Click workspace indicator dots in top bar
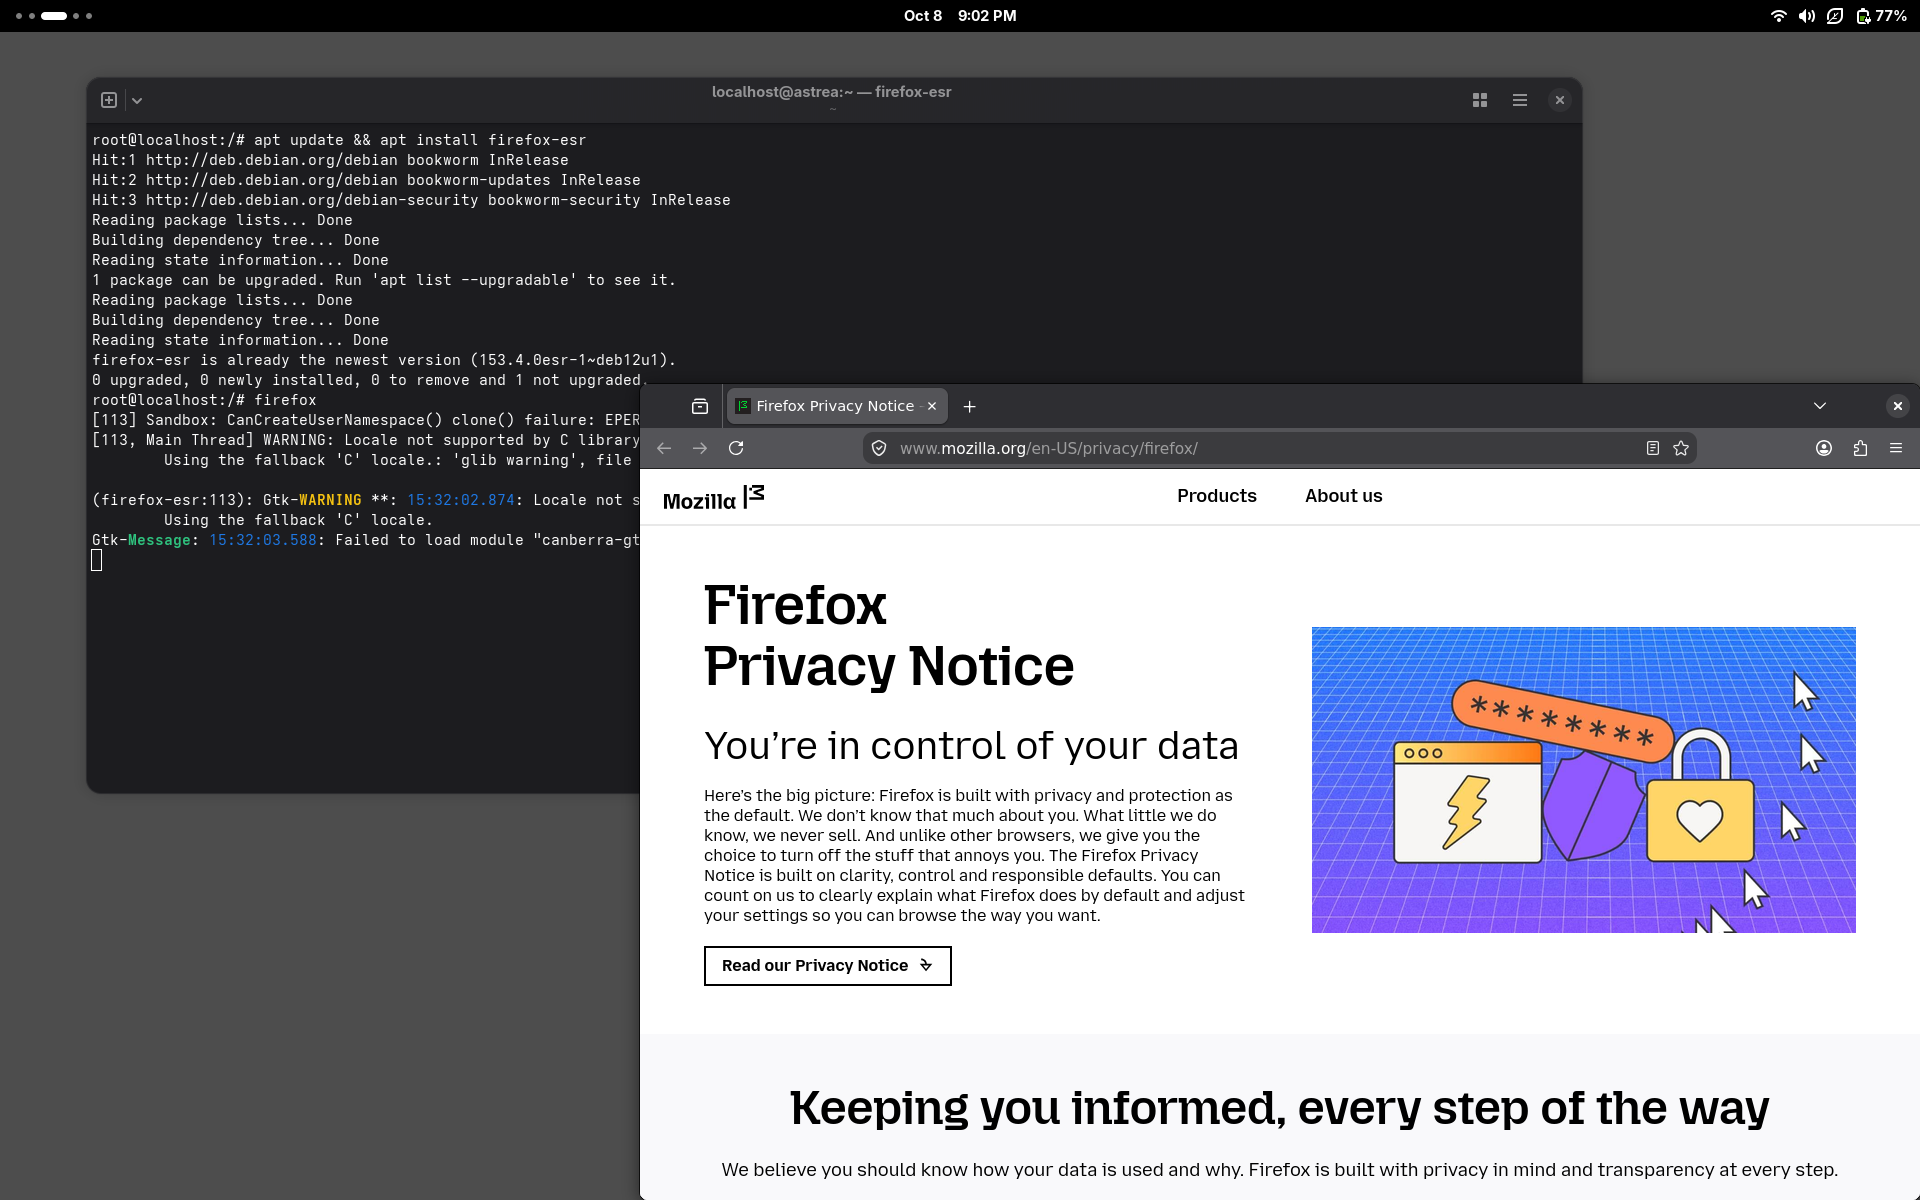 point(54,16)
